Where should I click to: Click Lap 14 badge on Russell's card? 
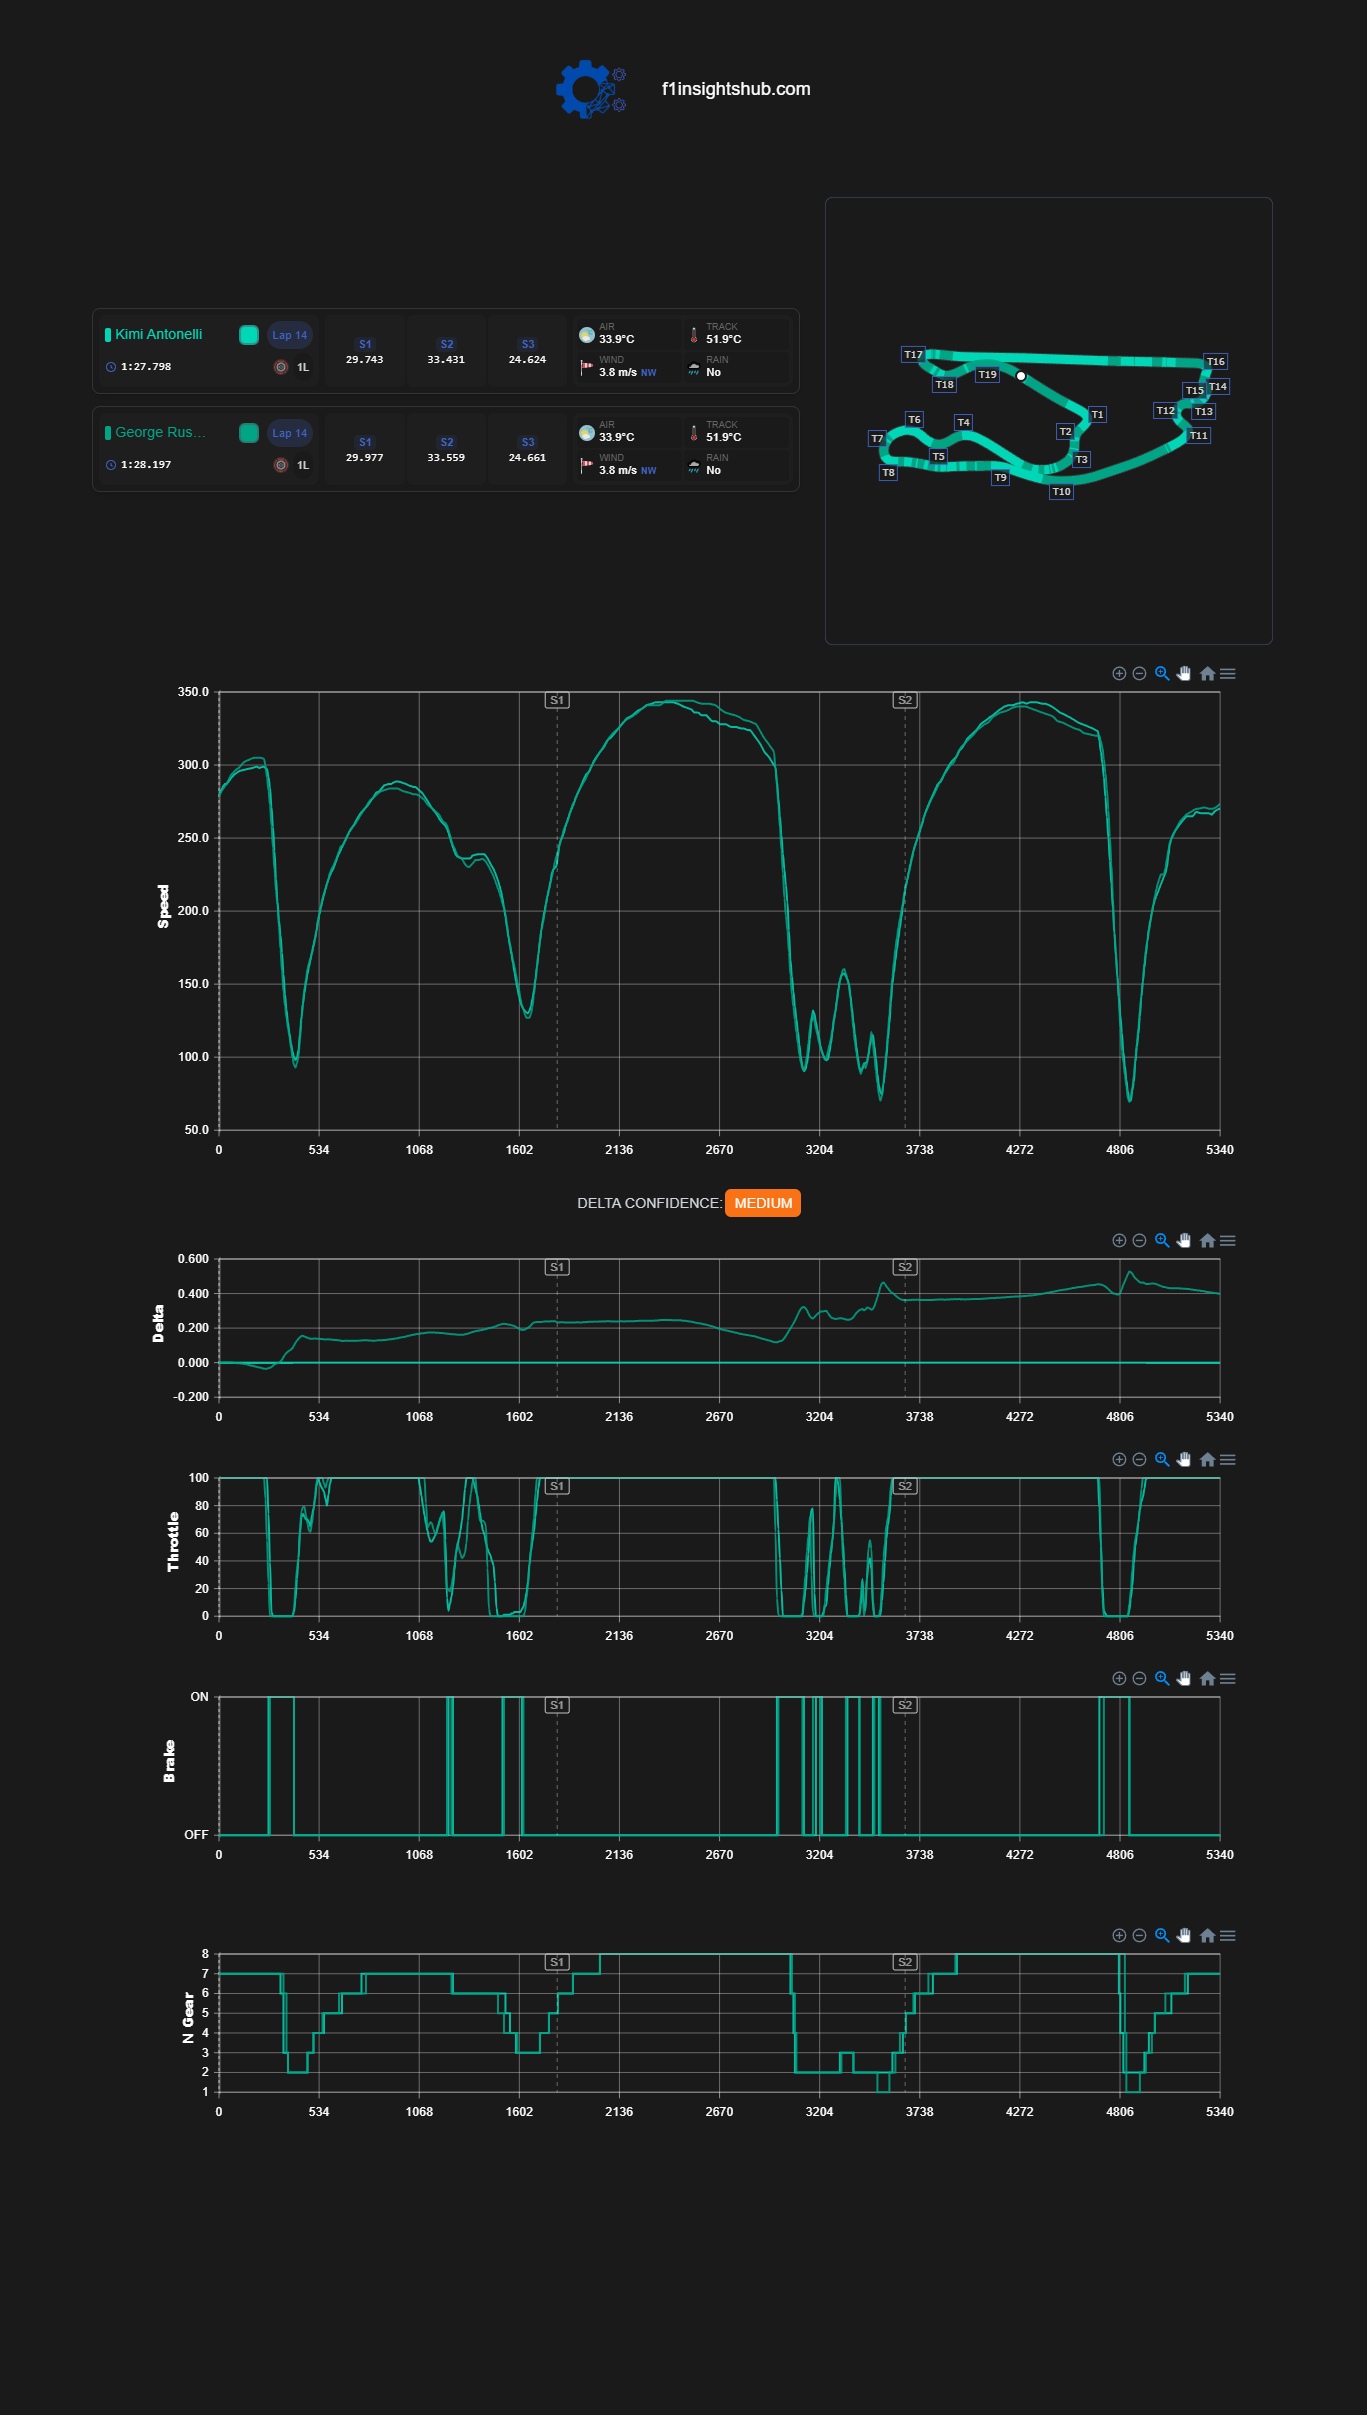click(x=290, y=433)
